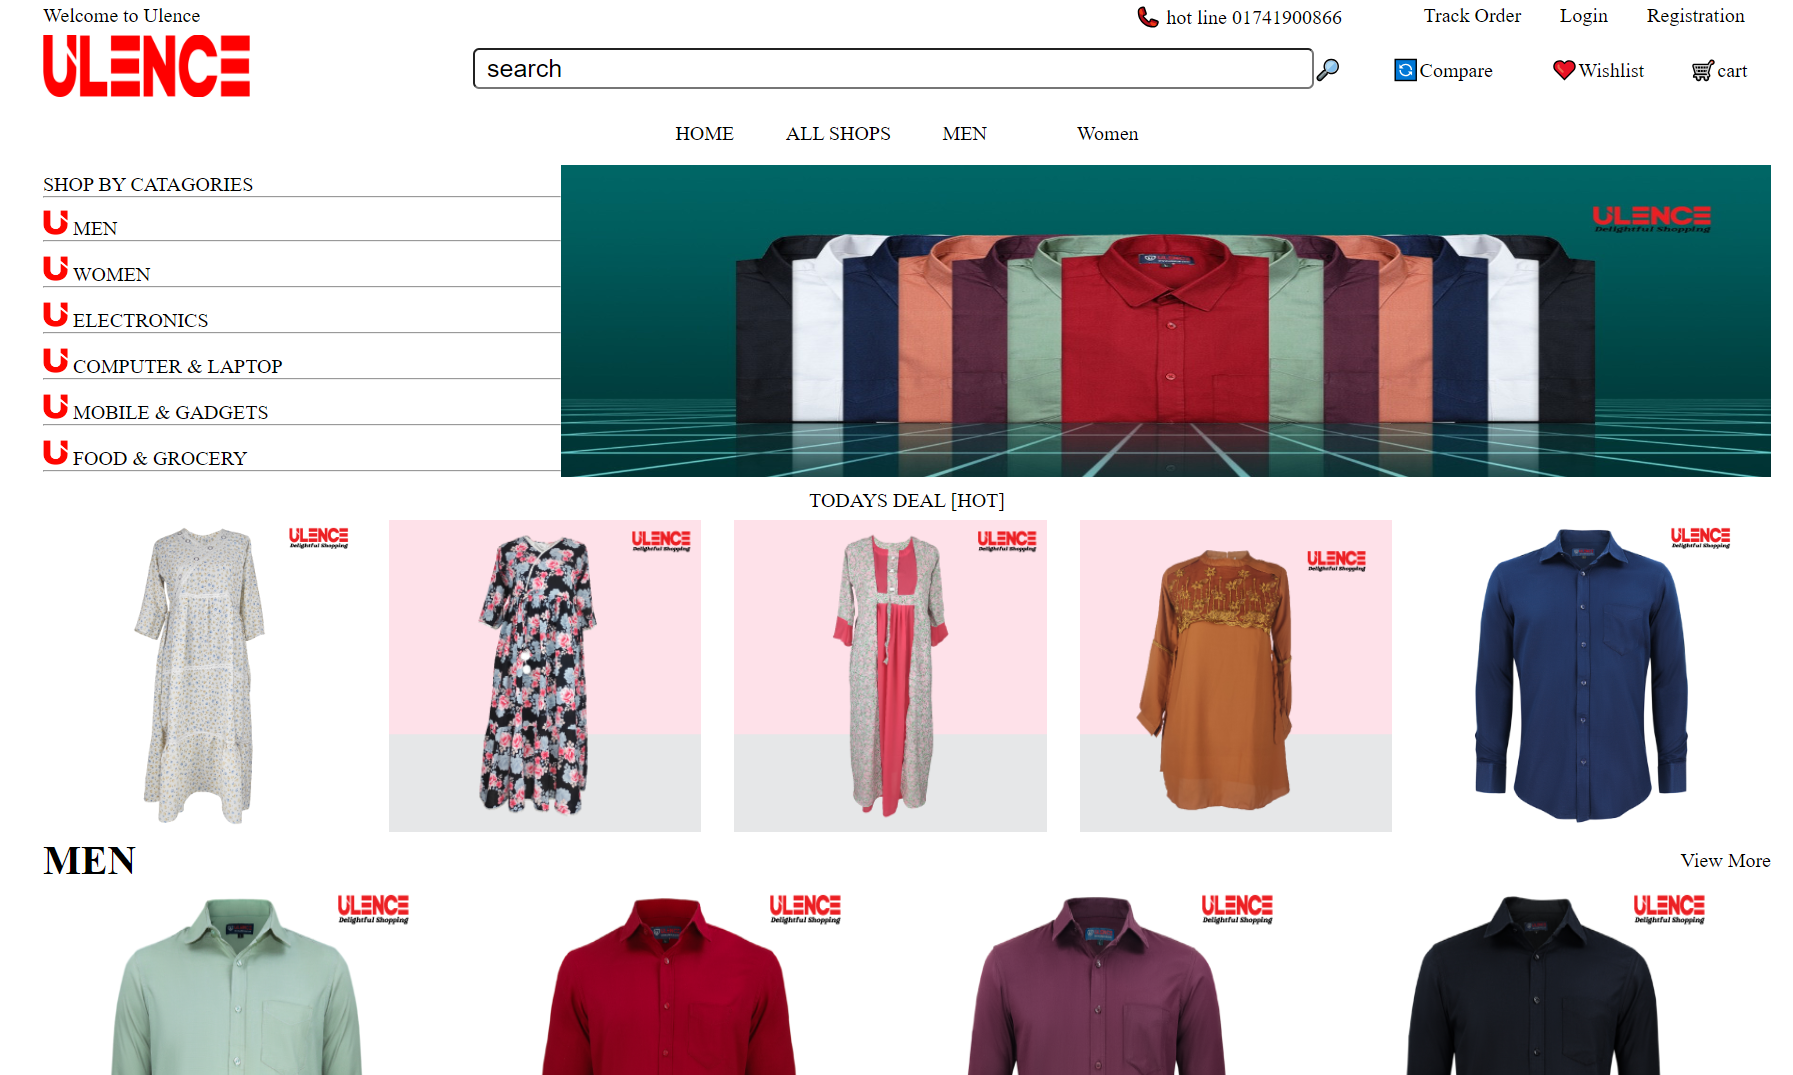Click the U icon beside COMPUTER & LAPTOP
This screenshot has width=1793, height=1075.
56,360
